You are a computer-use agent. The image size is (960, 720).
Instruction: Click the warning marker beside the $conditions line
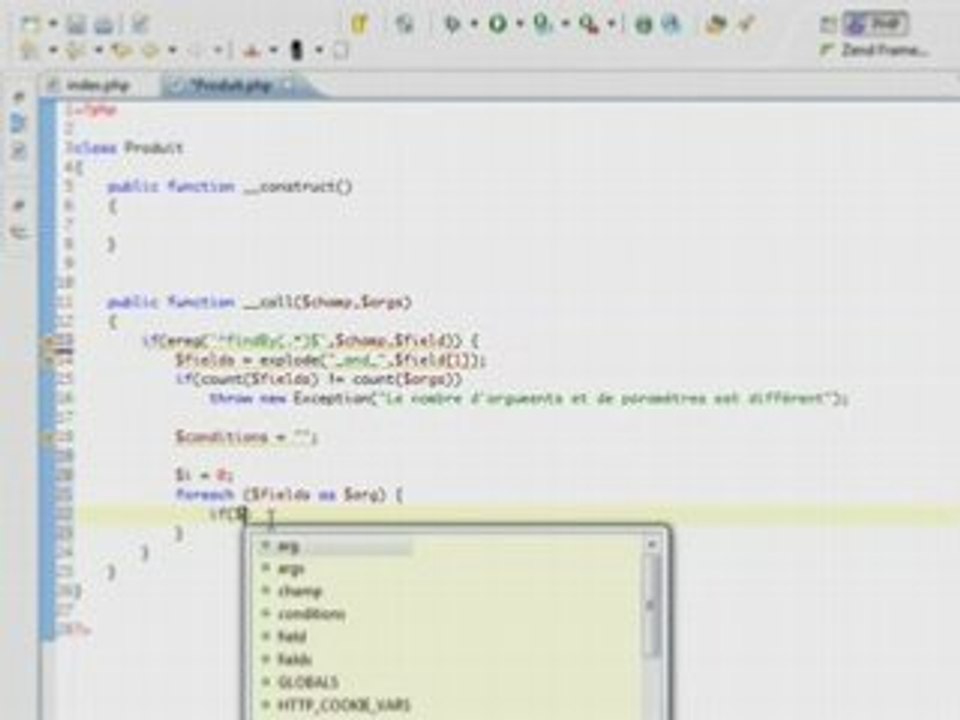pos(49,437)
